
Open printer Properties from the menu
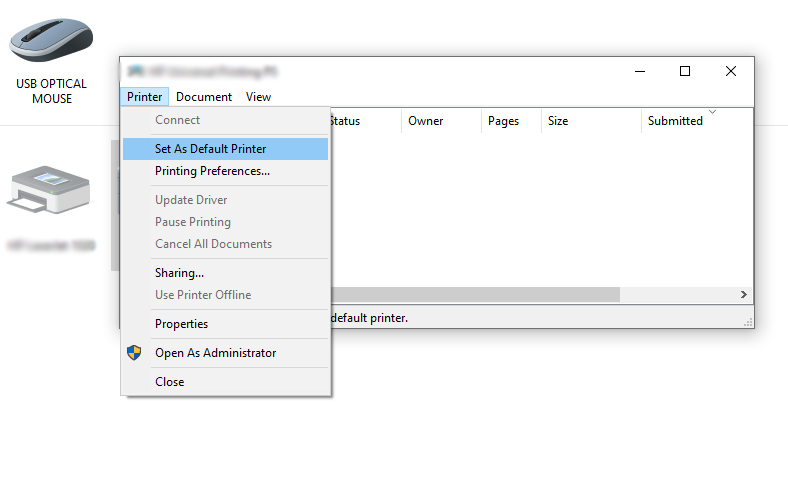click(x=225, y=324)
